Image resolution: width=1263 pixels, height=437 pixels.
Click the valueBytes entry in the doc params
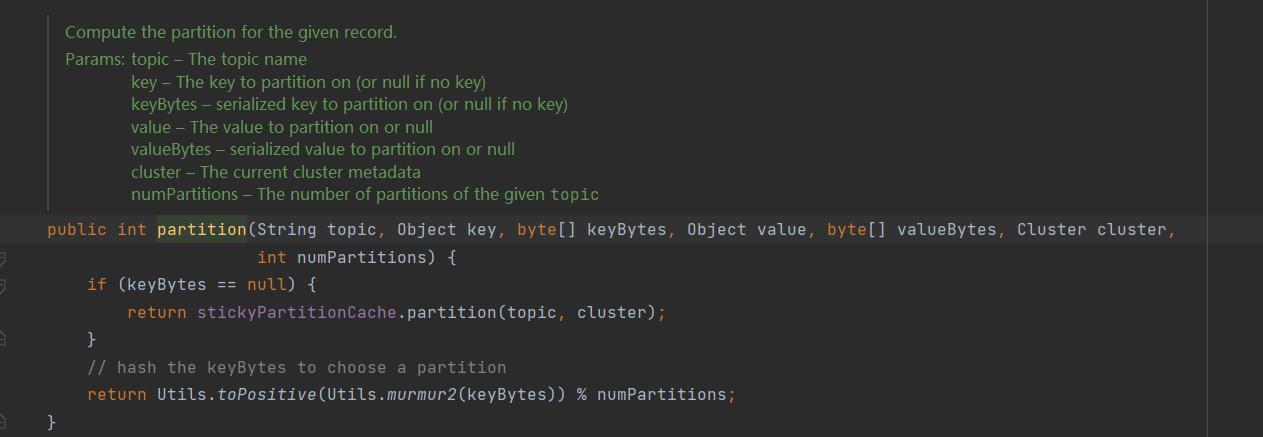[x=170, y=149]
